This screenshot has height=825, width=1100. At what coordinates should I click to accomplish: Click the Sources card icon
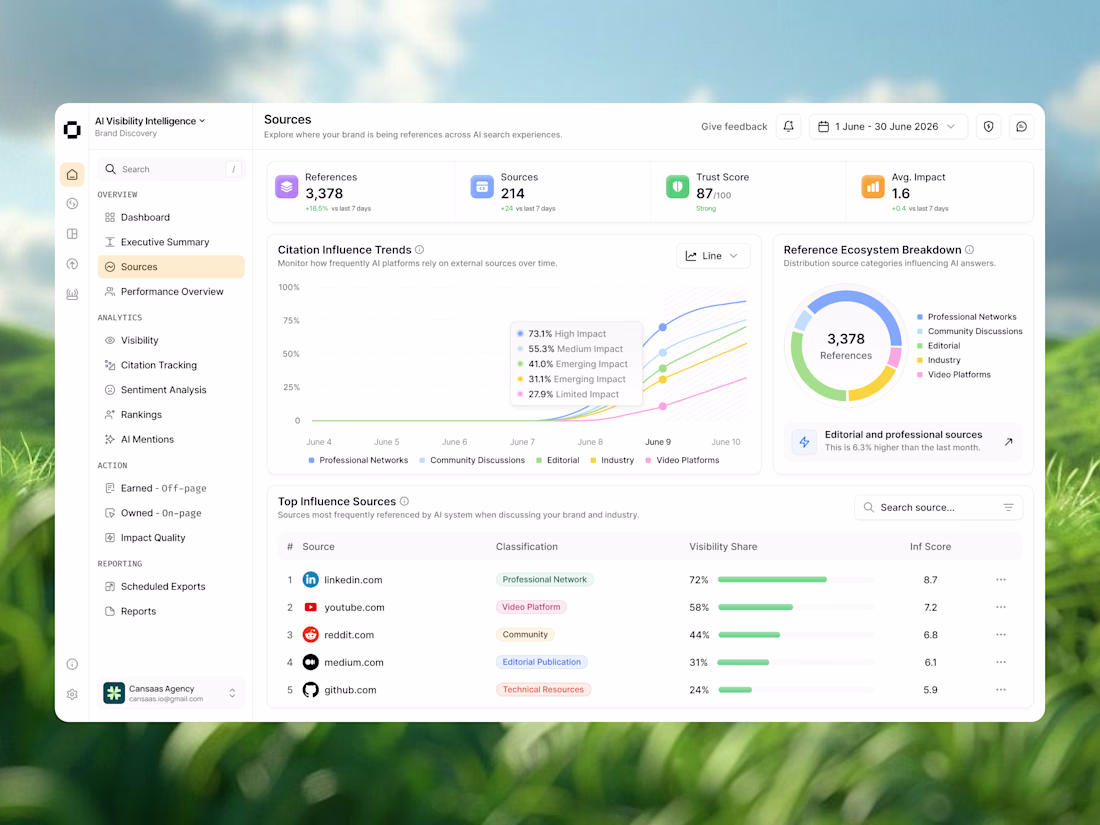pos(482,187)
